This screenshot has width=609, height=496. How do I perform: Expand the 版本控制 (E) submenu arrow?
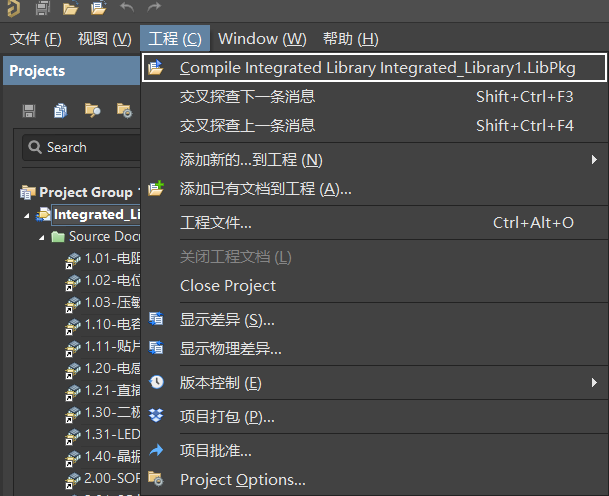coord(594,383)
